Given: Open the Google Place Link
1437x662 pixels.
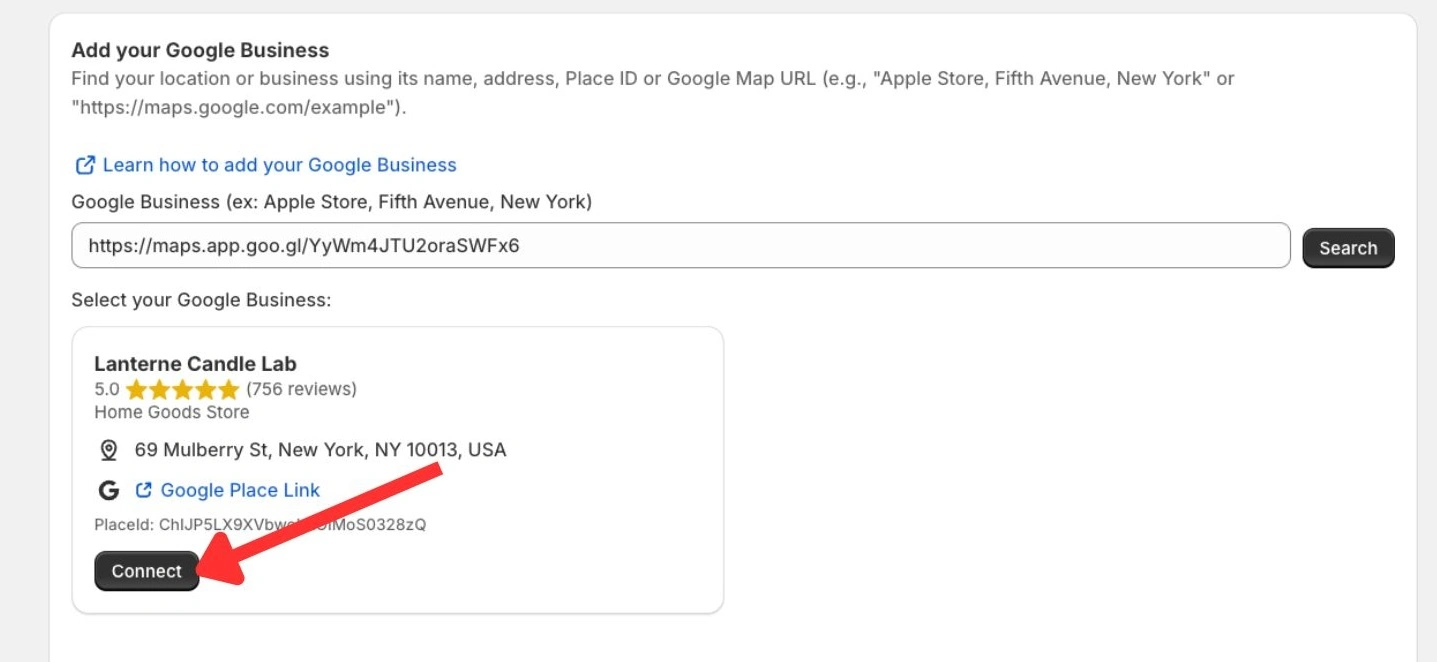Looking at the screenshot, I should tap(240, 490).
